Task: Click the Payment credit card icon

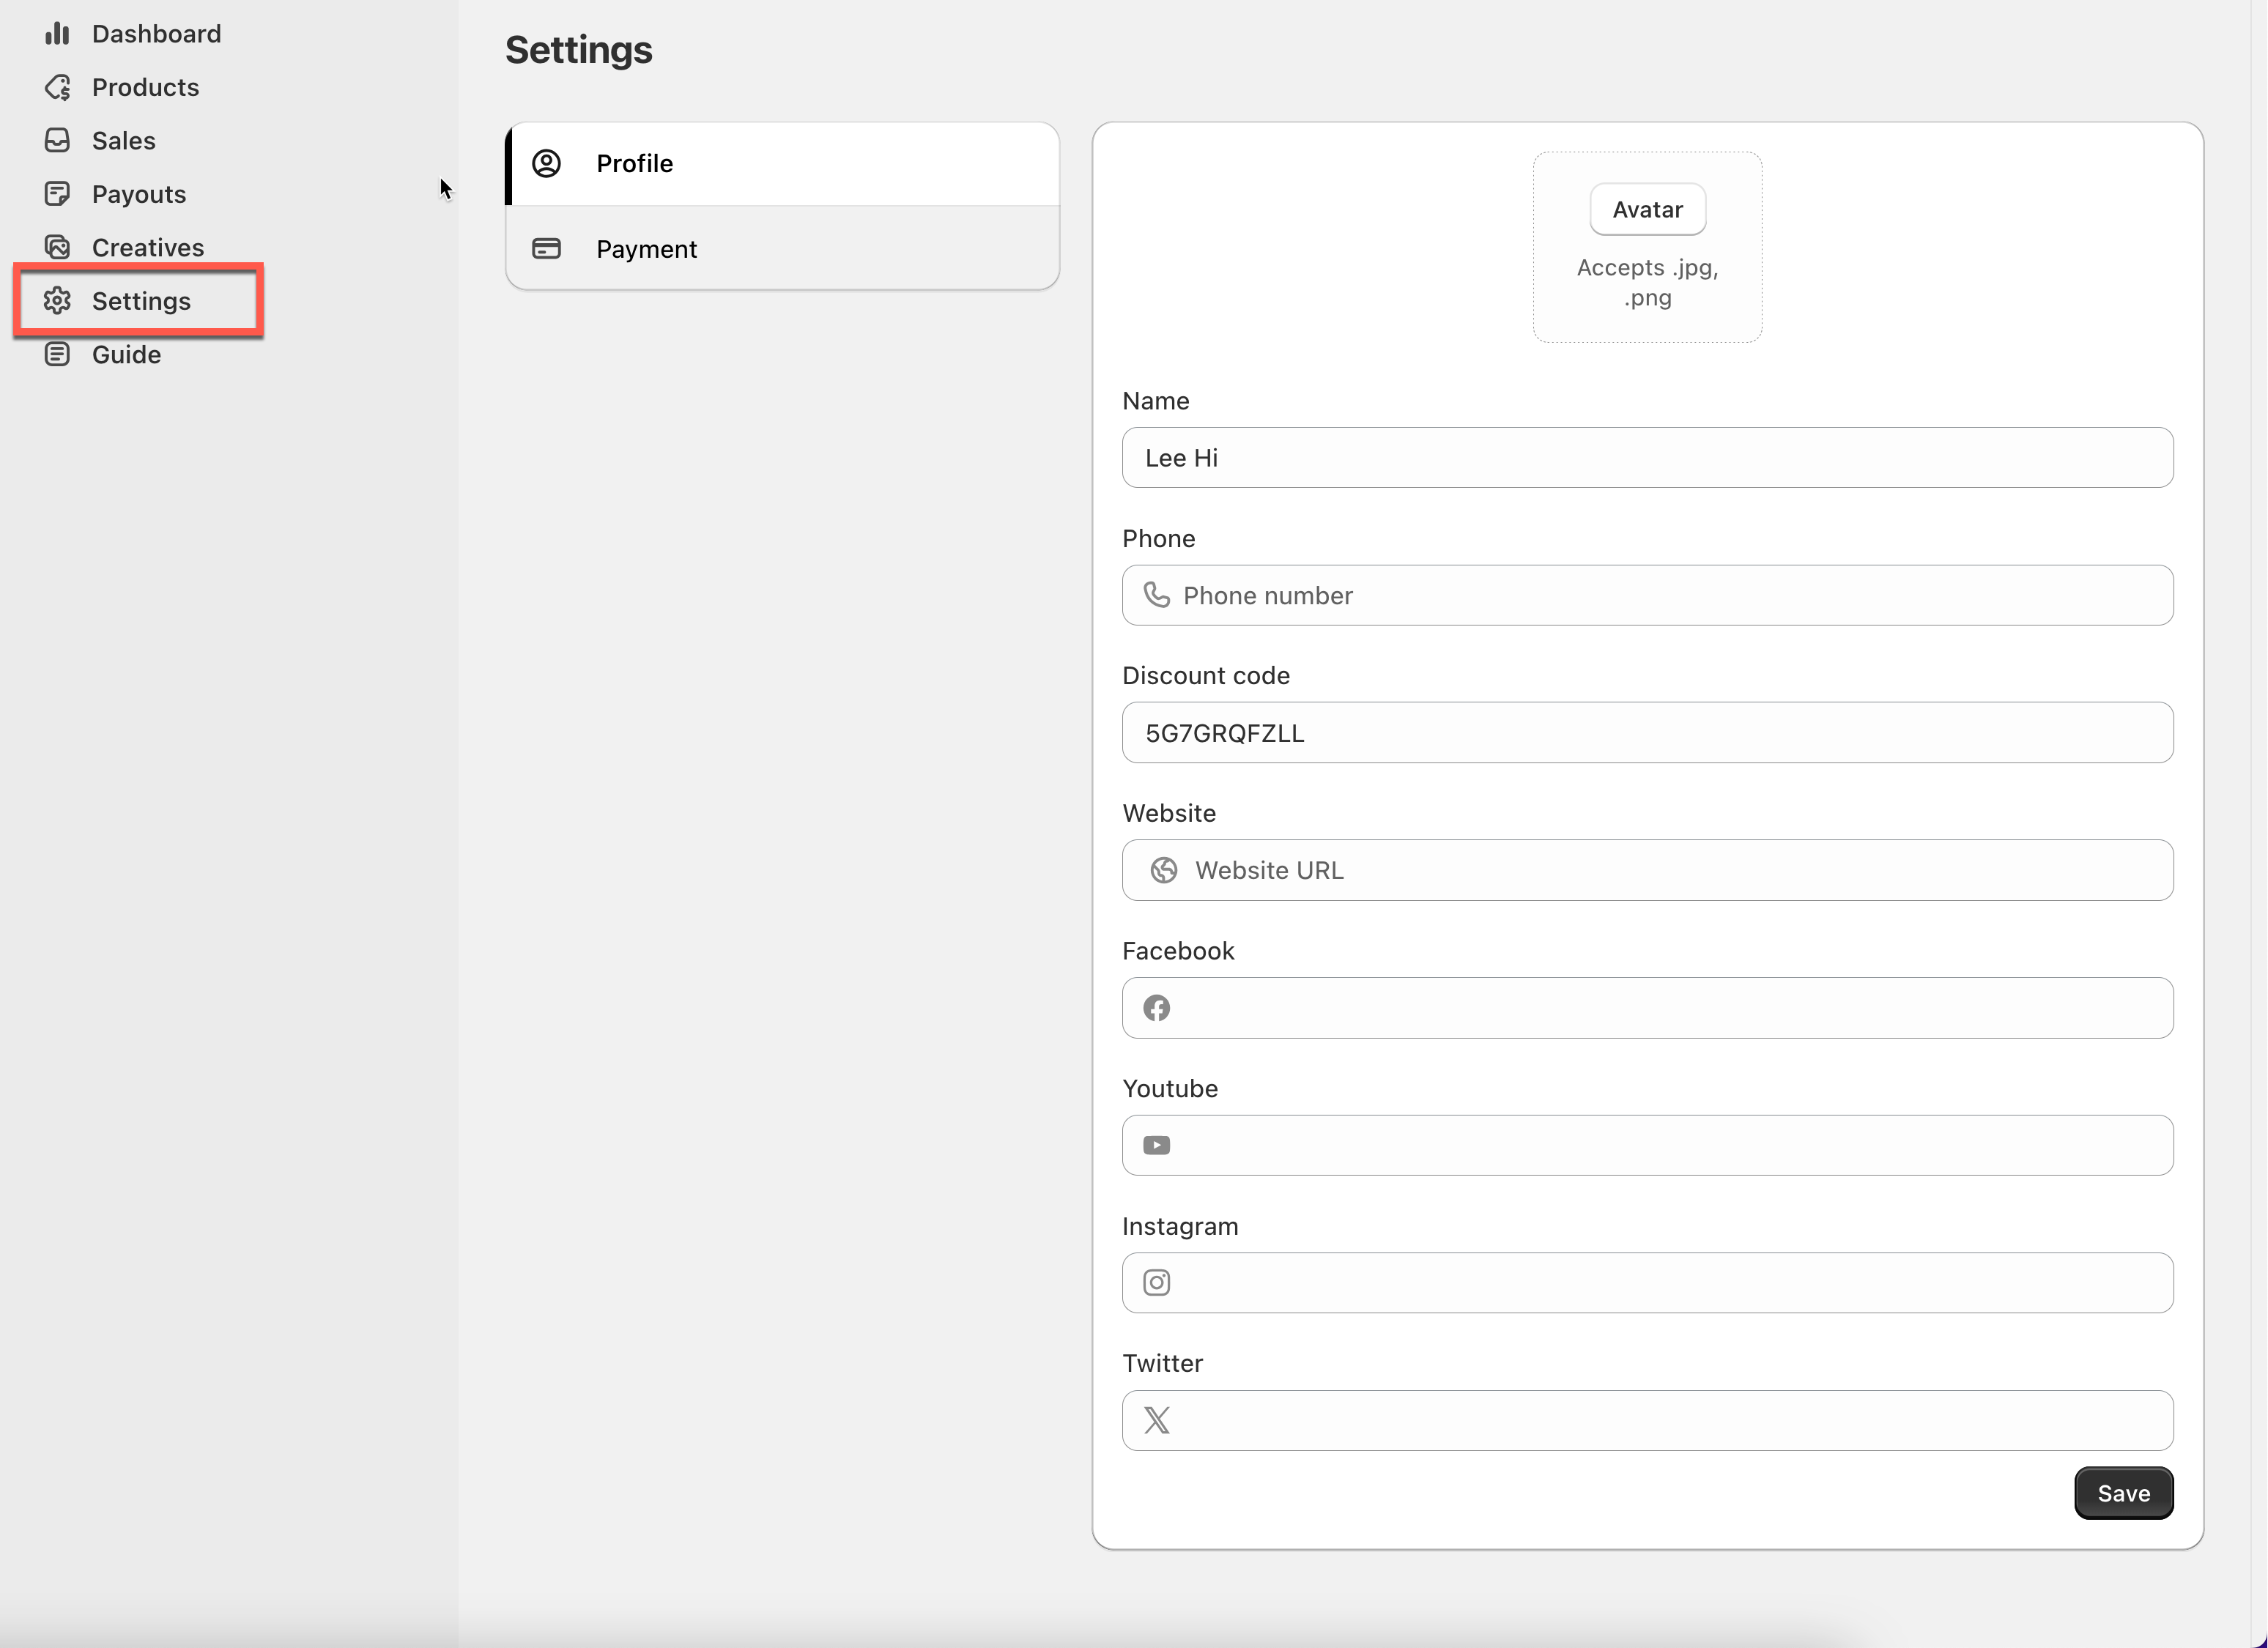Action: pos(546,249)
